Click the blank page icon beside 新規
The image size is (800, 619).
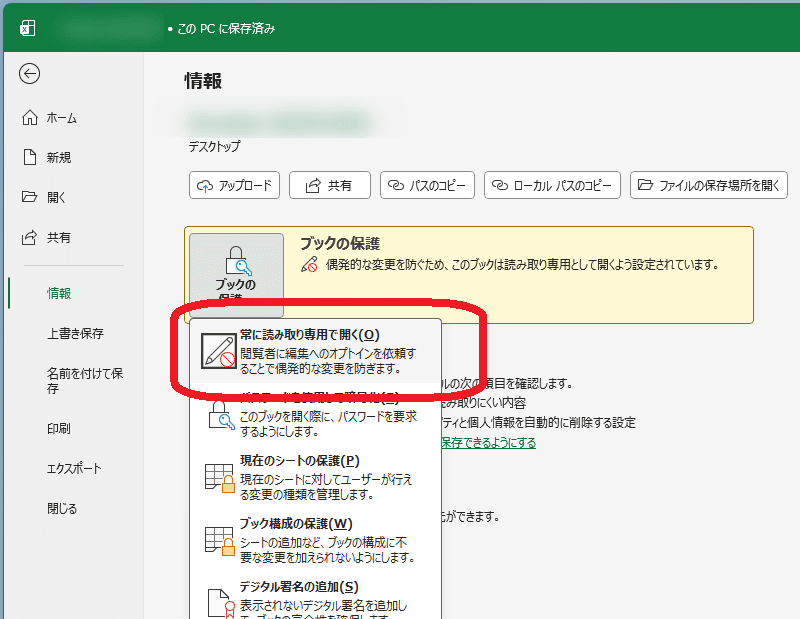click(30, 157)
